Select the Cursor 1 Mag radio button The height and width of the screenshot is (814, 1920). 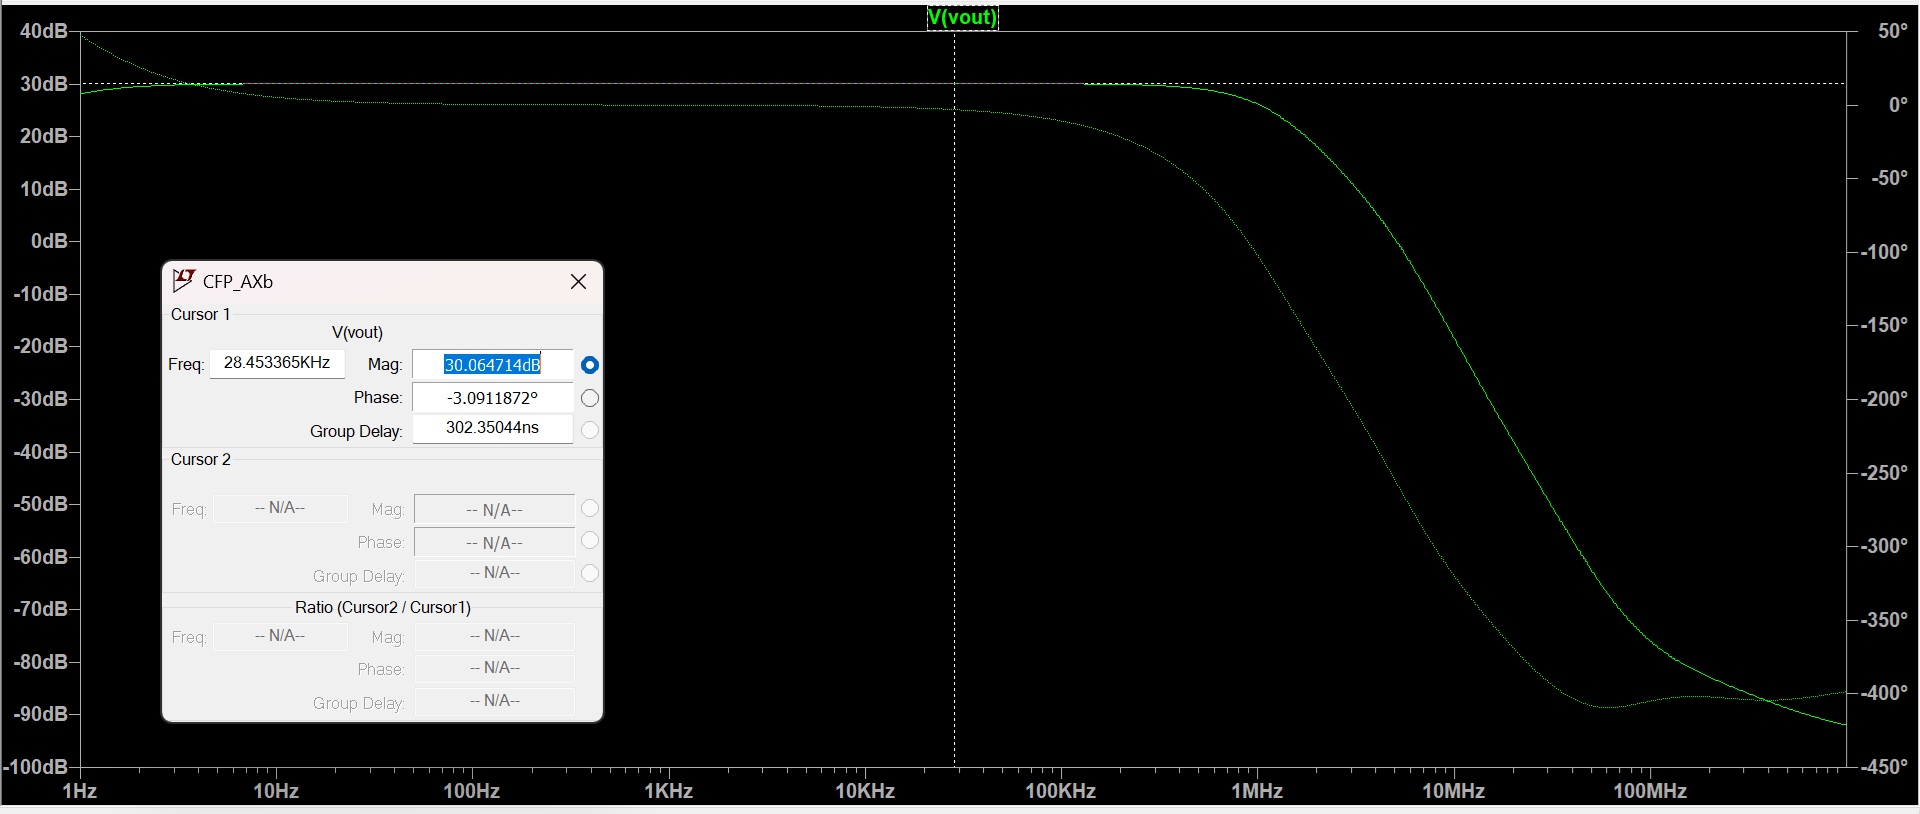[590, 365]
